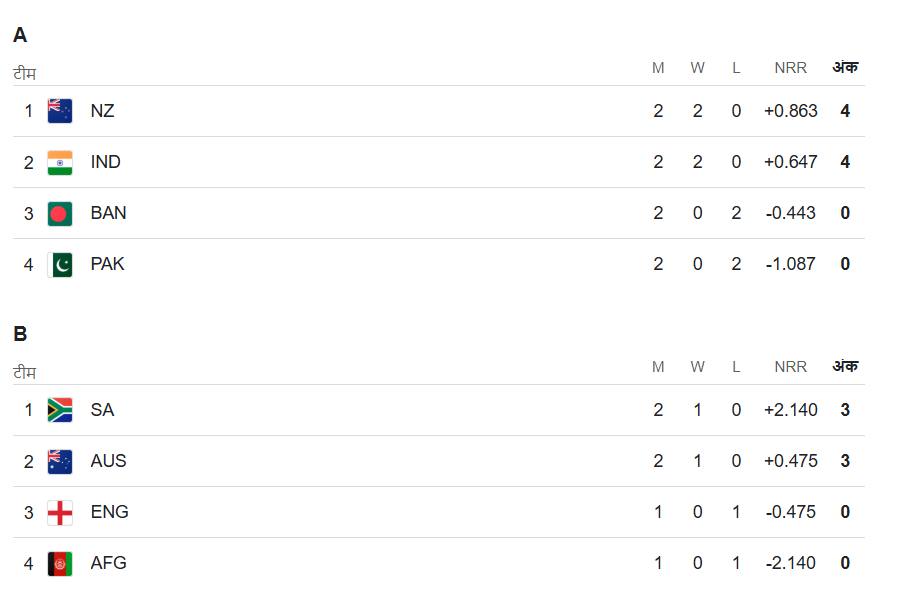Open the AUS team link

108,461
